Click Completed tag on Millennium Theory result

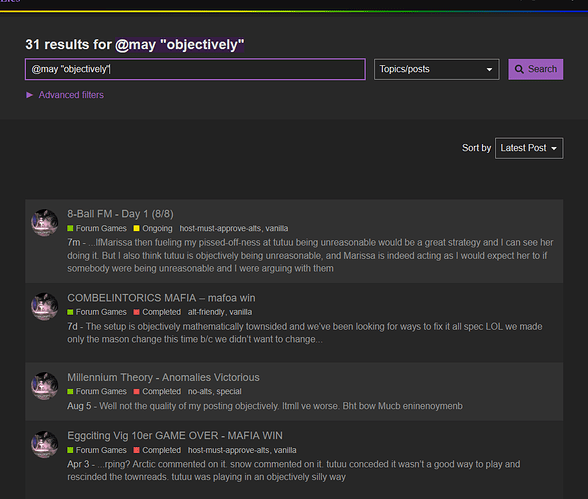(x=157, y=391)
